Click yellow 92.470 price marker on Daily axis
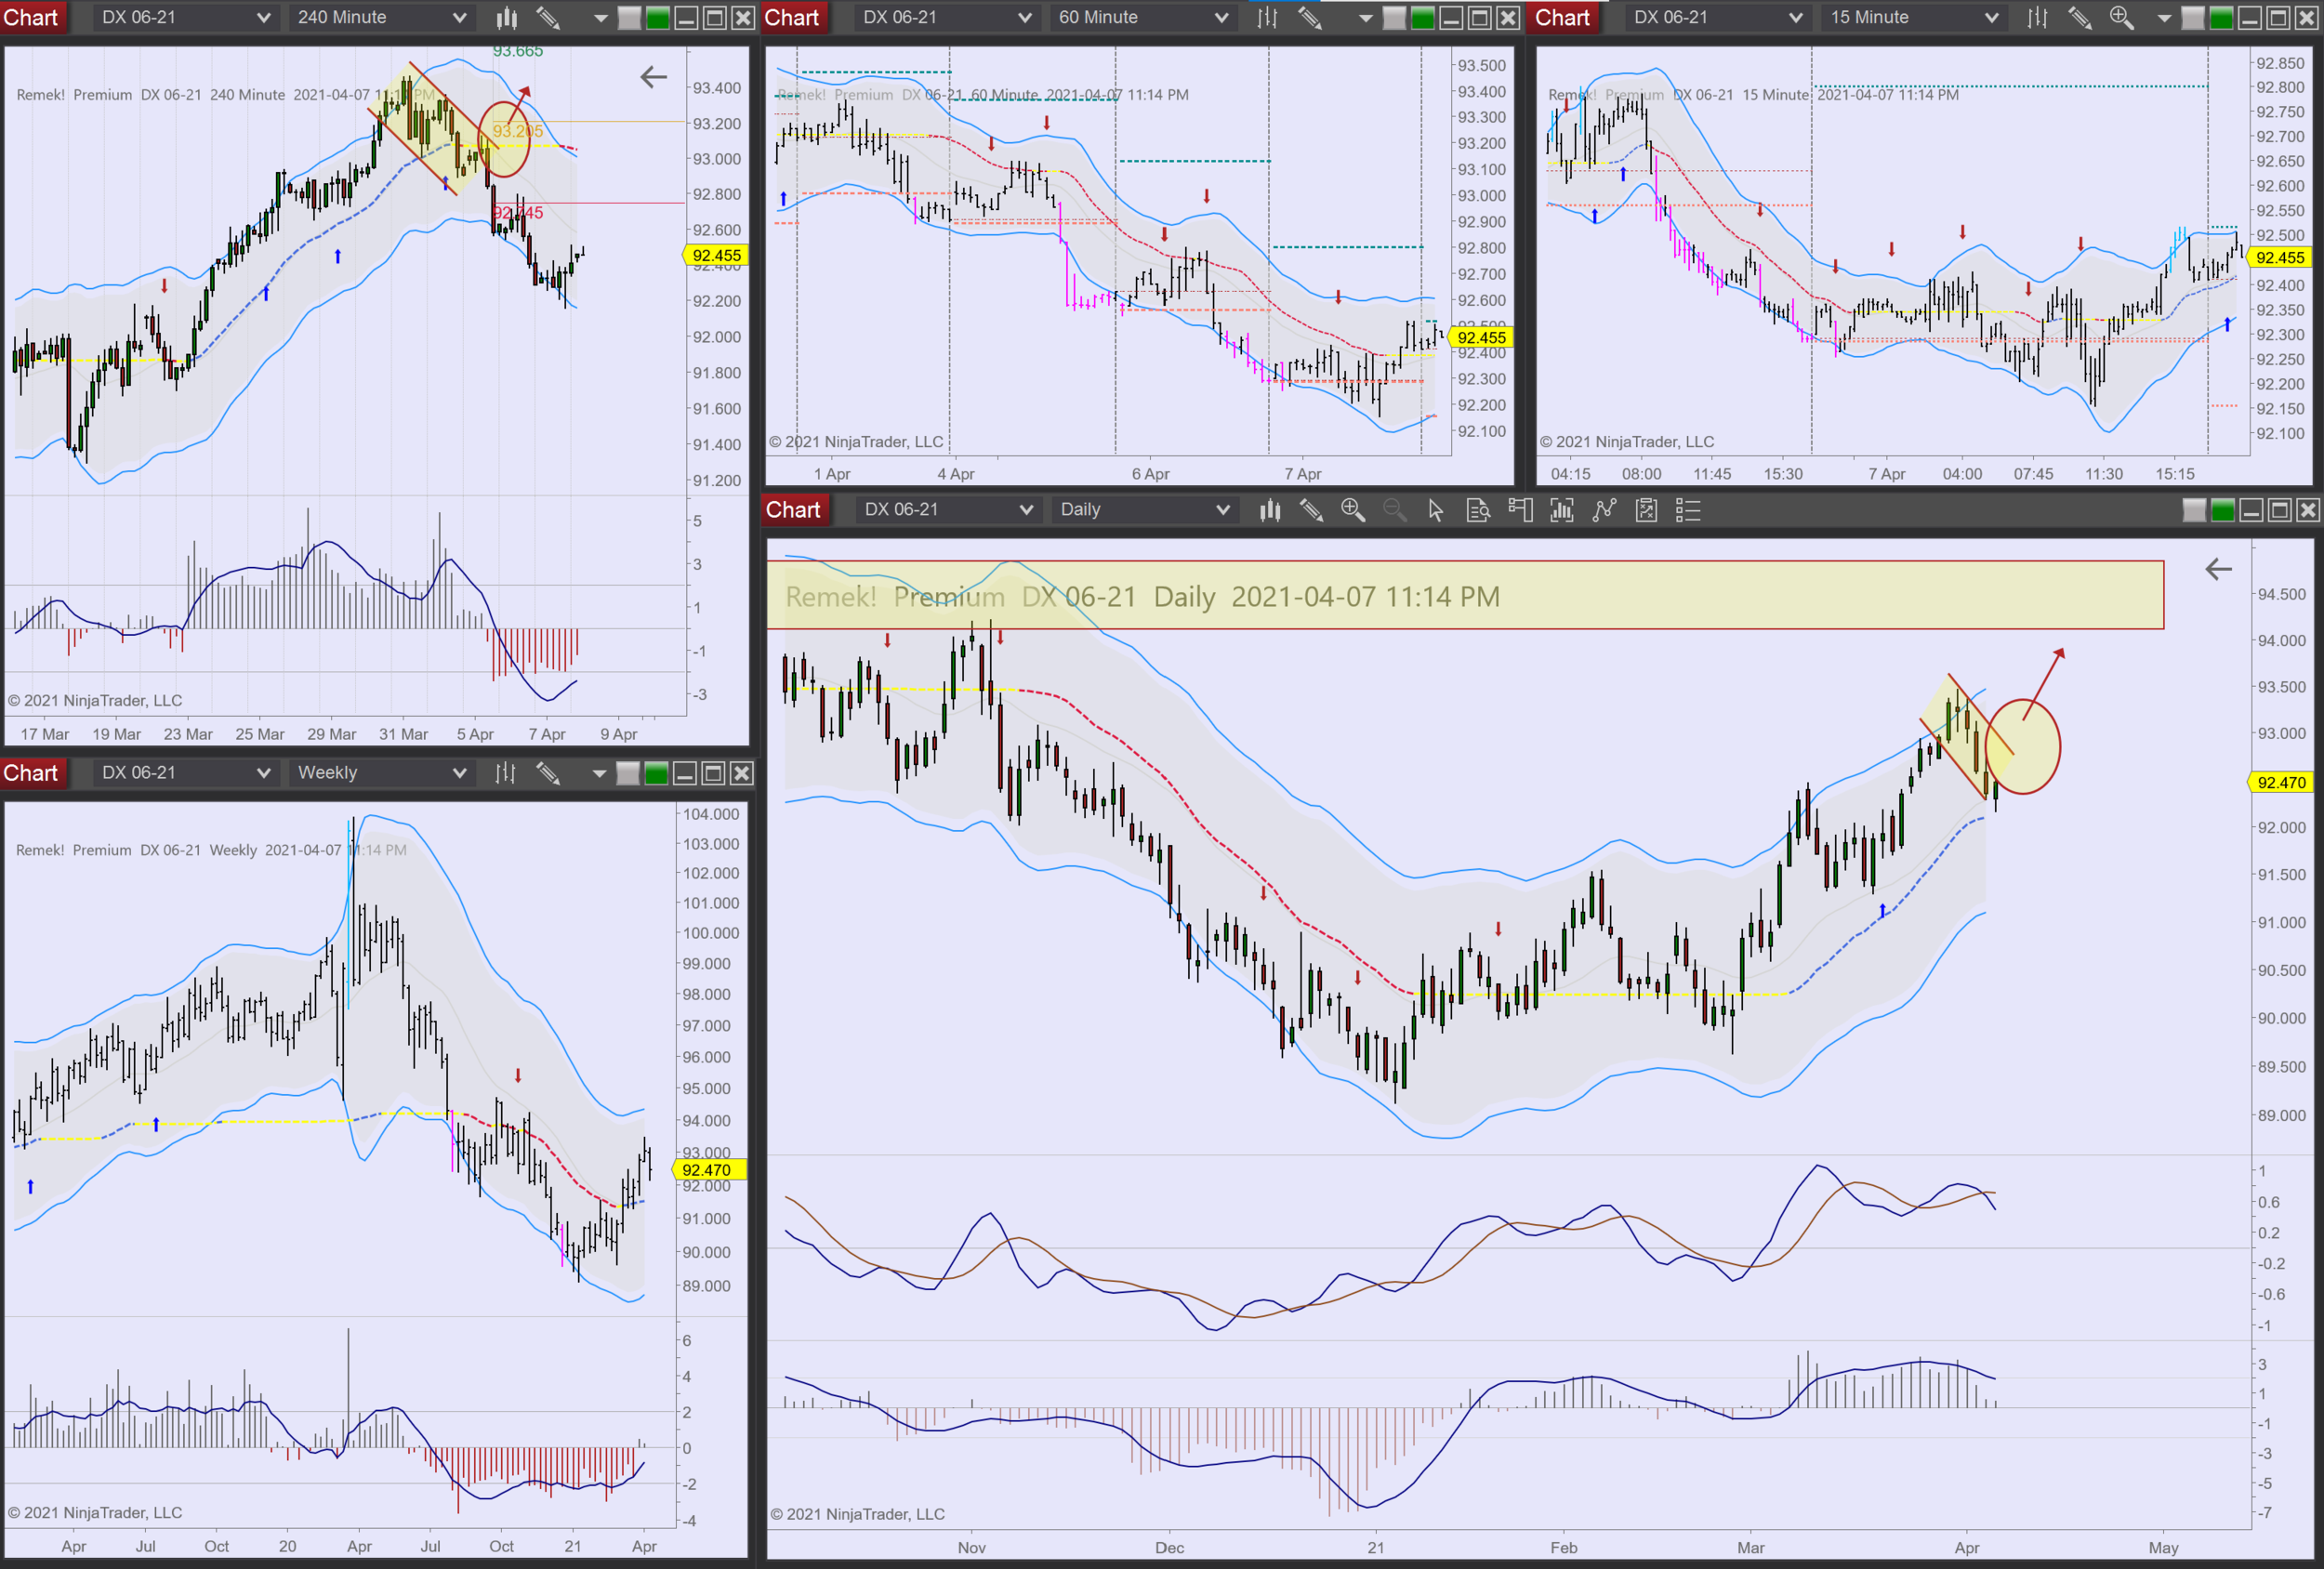This screenshot has width=2324, height=1569. click(x=2280, y=782)
